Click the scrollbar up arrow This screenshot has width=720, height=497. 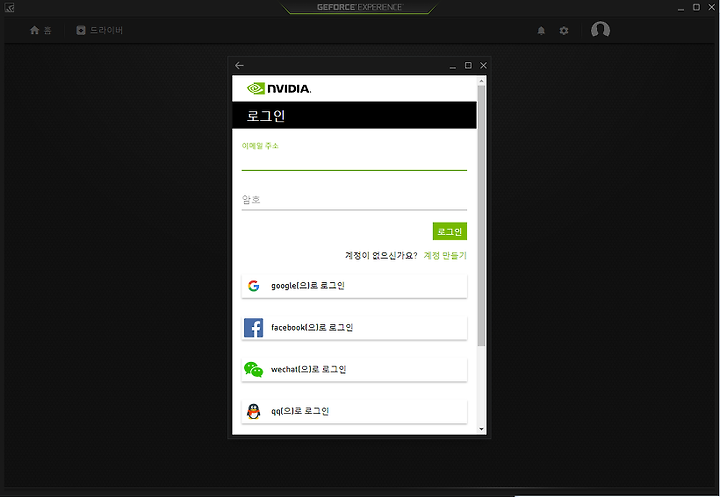point(481,81)
